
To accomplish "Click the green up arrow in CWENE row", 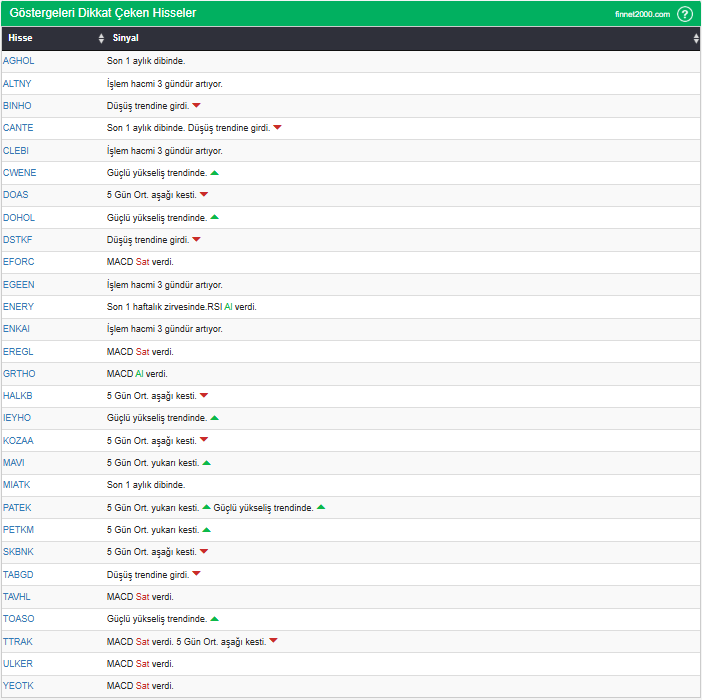I will (215, 172).
